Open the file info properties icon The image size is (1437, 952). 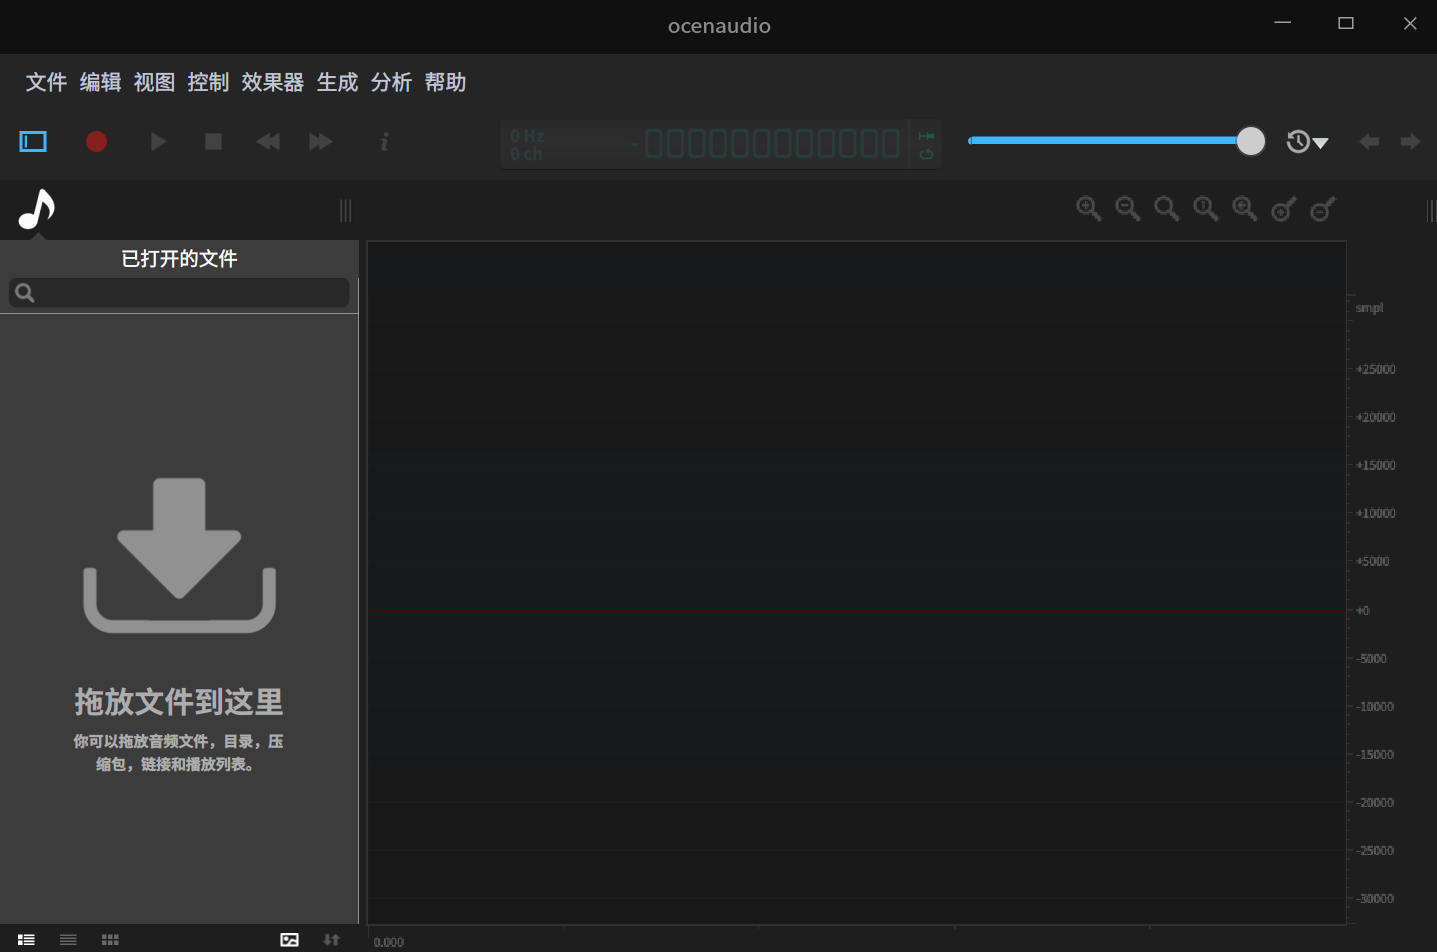[x=384, y=142]
